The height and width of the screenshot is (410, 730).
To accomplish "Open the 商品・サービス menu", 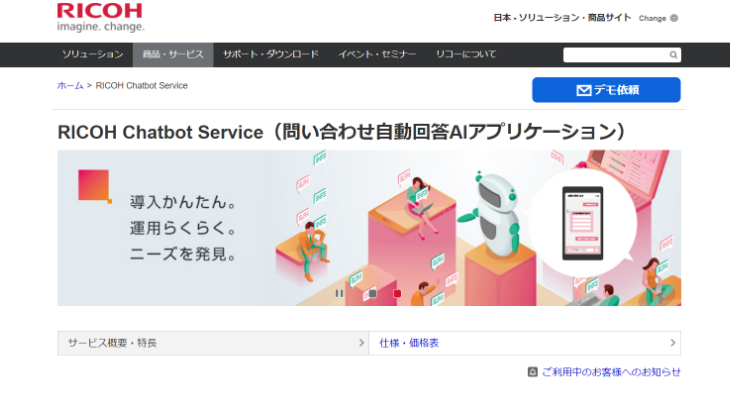I will tap(173, 54).
